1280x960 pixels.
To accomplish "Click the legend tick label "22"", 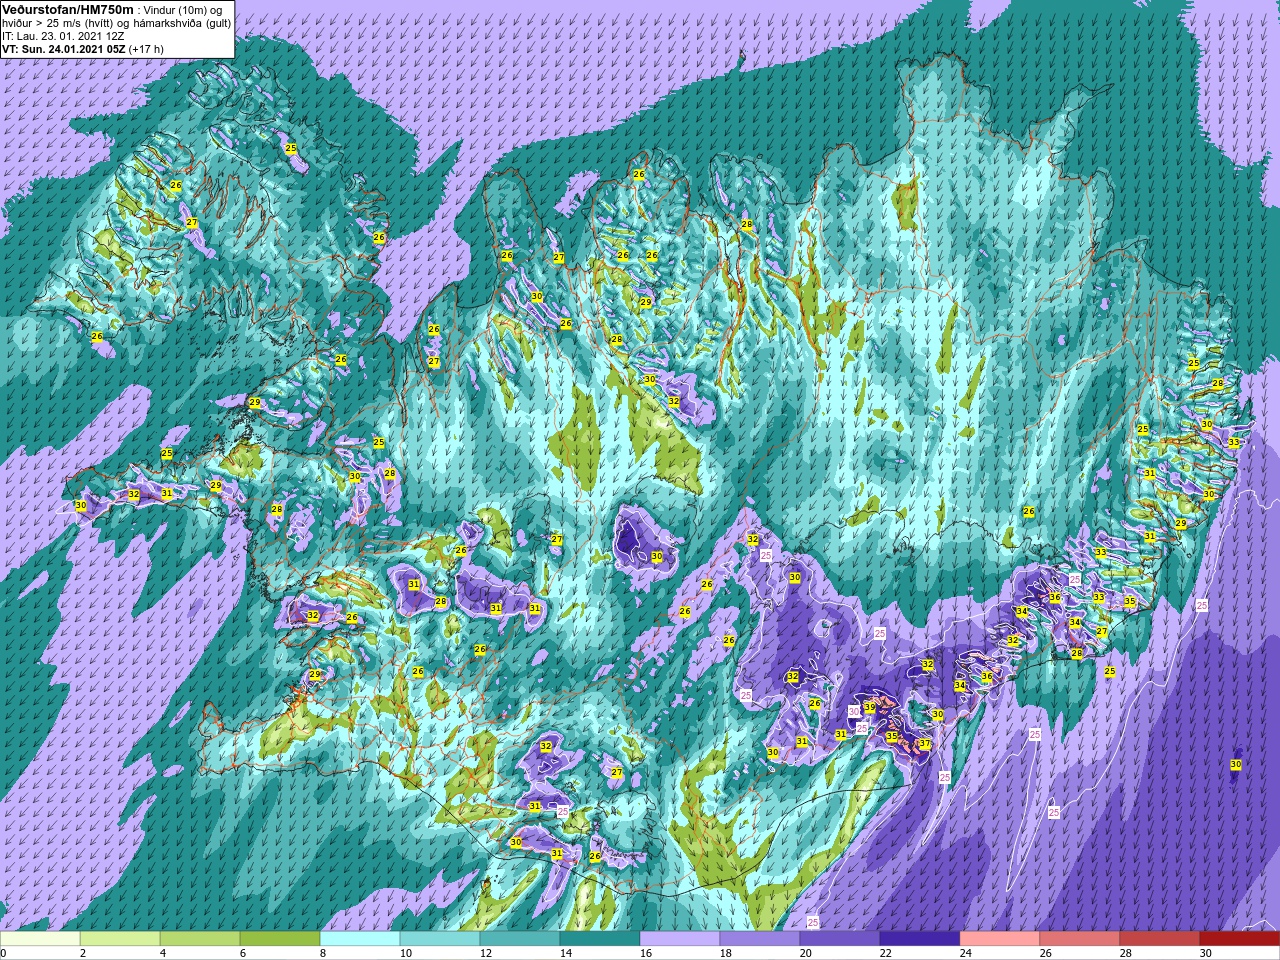I will [x=886, y=953].
